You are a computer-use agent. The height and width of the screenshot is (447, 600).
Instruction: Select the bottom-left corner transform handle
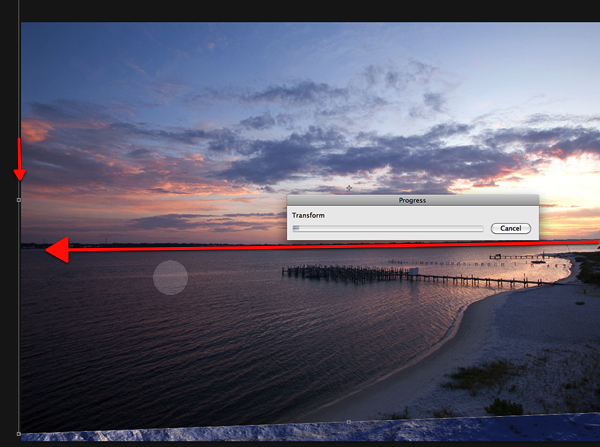[x=19, y=434]
